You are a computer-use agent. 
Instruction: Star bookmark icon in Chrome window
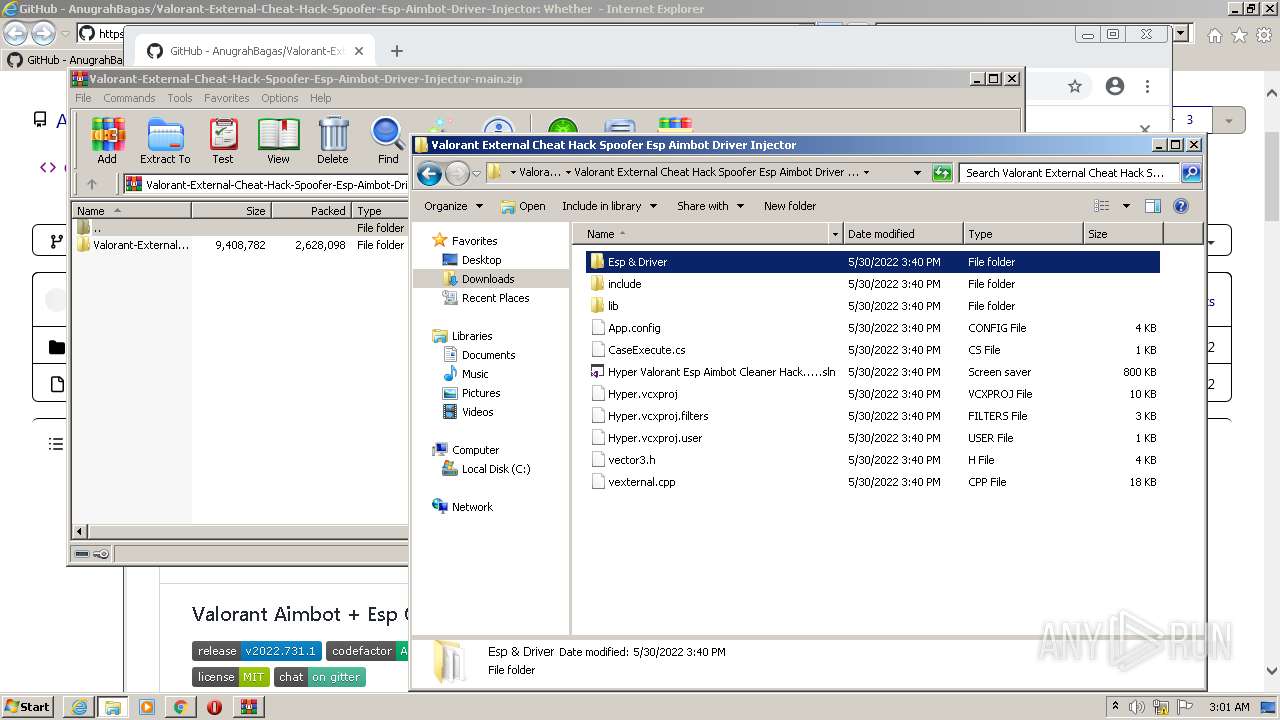click(1075, 87)
